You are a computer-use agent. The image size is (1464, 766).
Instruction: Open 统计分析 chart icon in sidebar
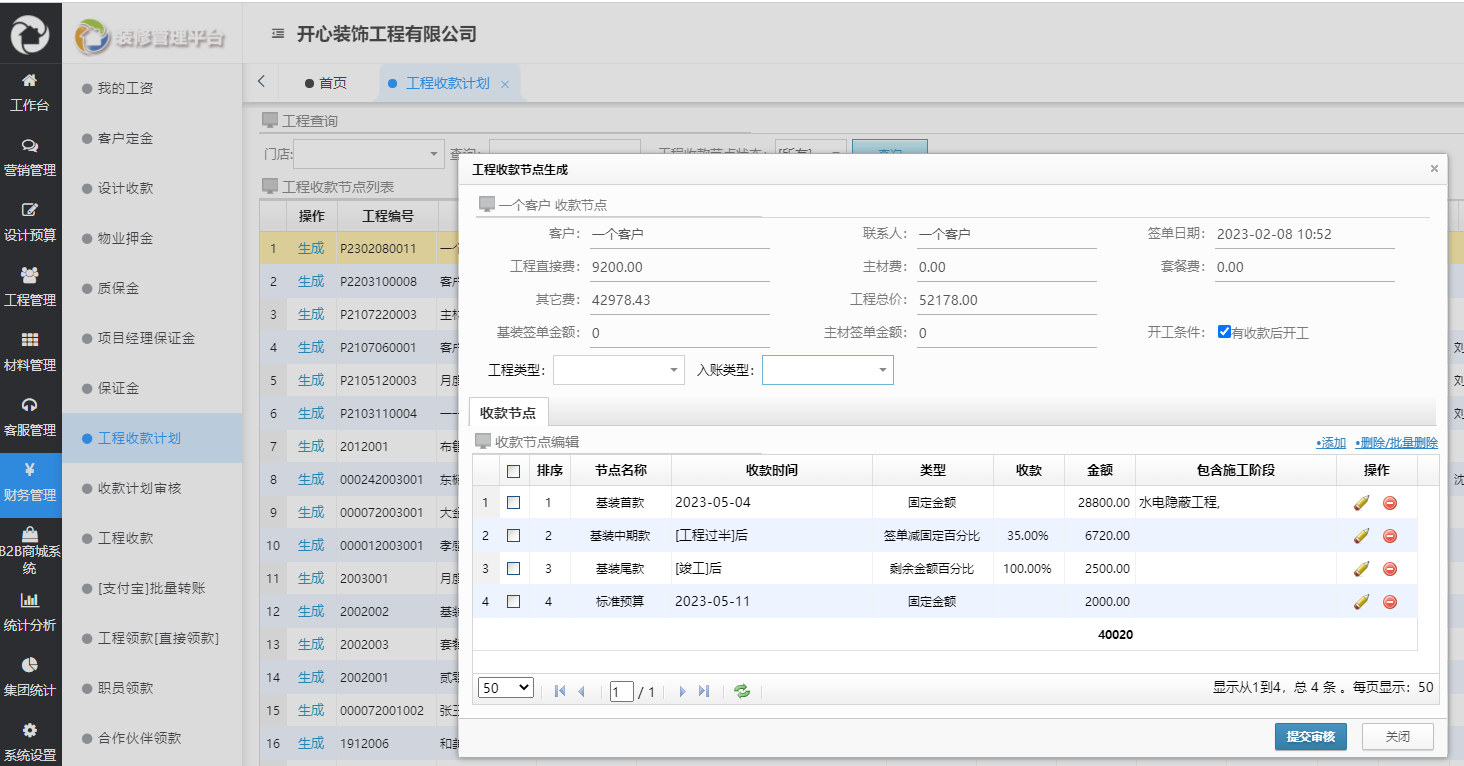[30, 611]
